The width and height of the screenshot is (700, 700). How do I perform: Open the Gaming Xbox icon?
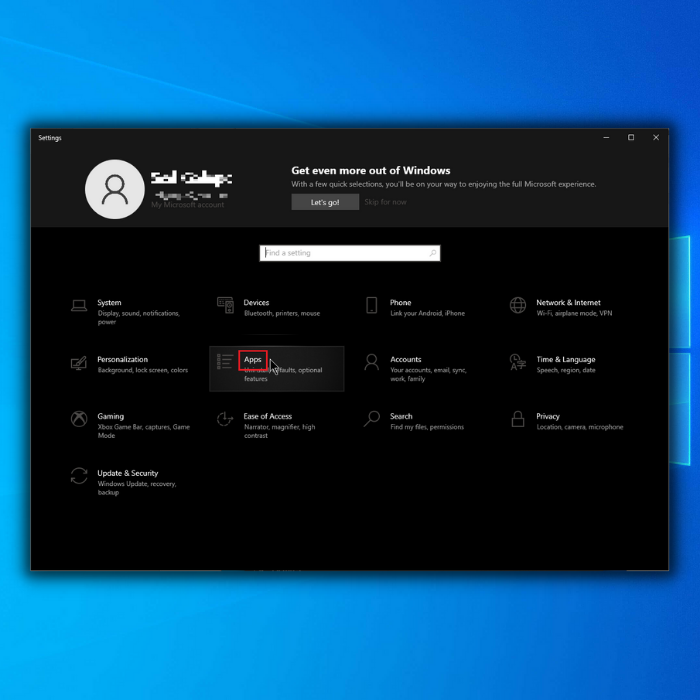pos(79,419)
